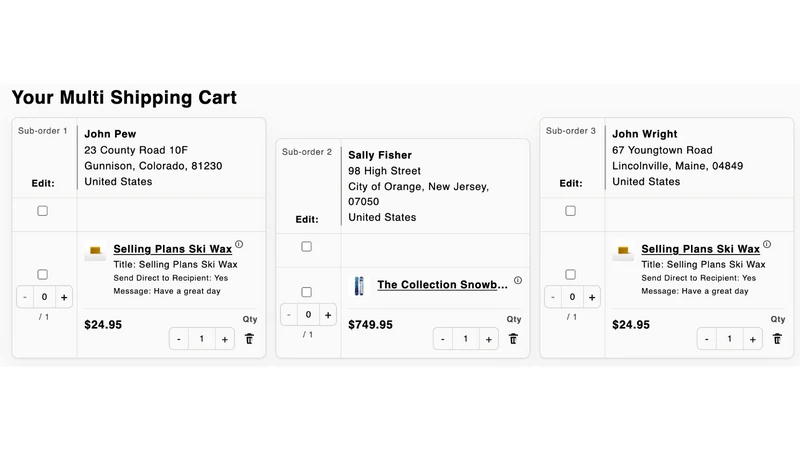Tick item checkbox beside John Pew's Ski Wax
The width and height of the screenshot is (800, 450).
43,274
